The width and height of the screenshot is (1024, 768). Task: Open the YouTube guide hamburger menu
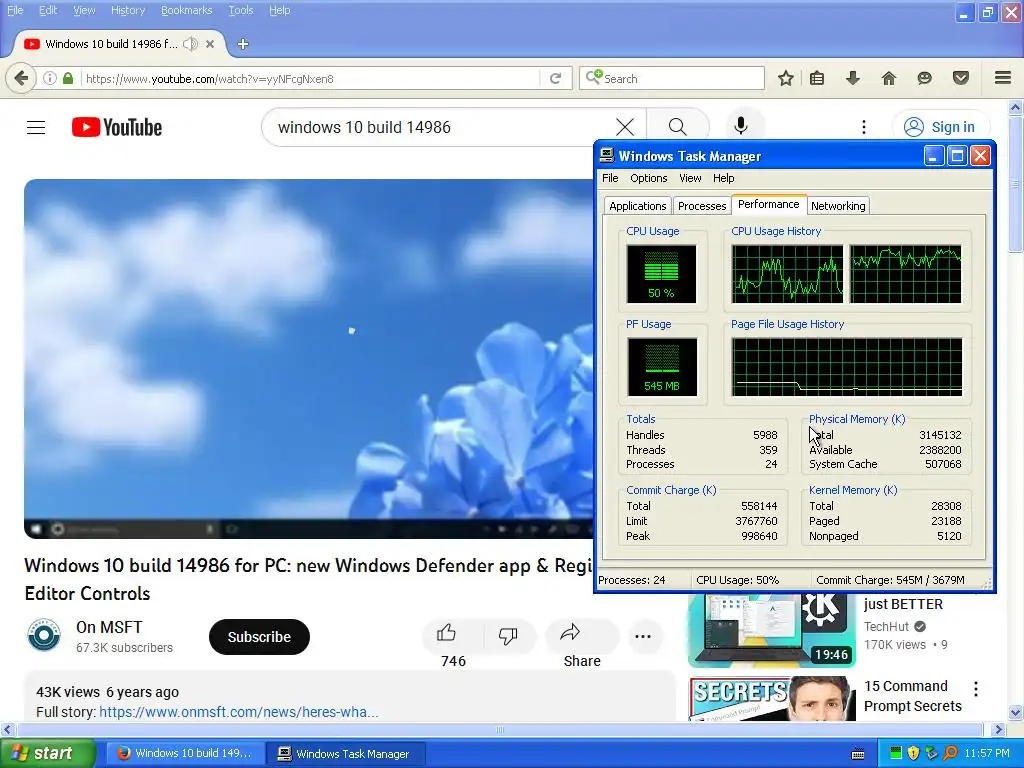pyautogui.click(x=36, y=127)
